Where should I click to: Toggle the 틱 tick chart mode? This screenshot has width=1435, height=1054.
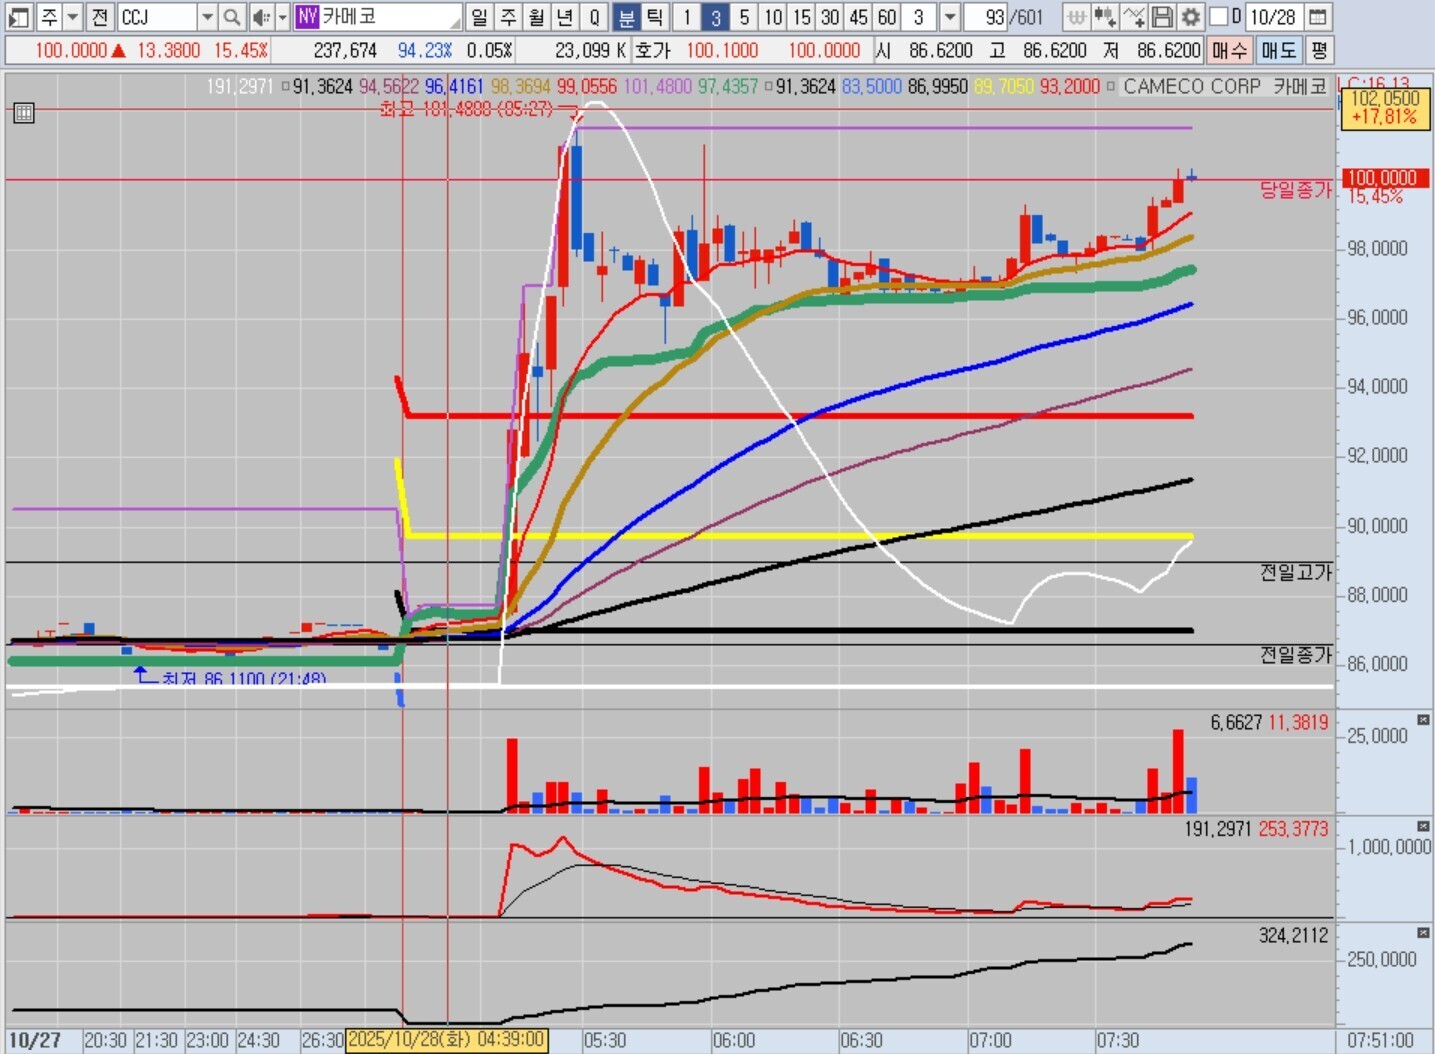point(654,17)
